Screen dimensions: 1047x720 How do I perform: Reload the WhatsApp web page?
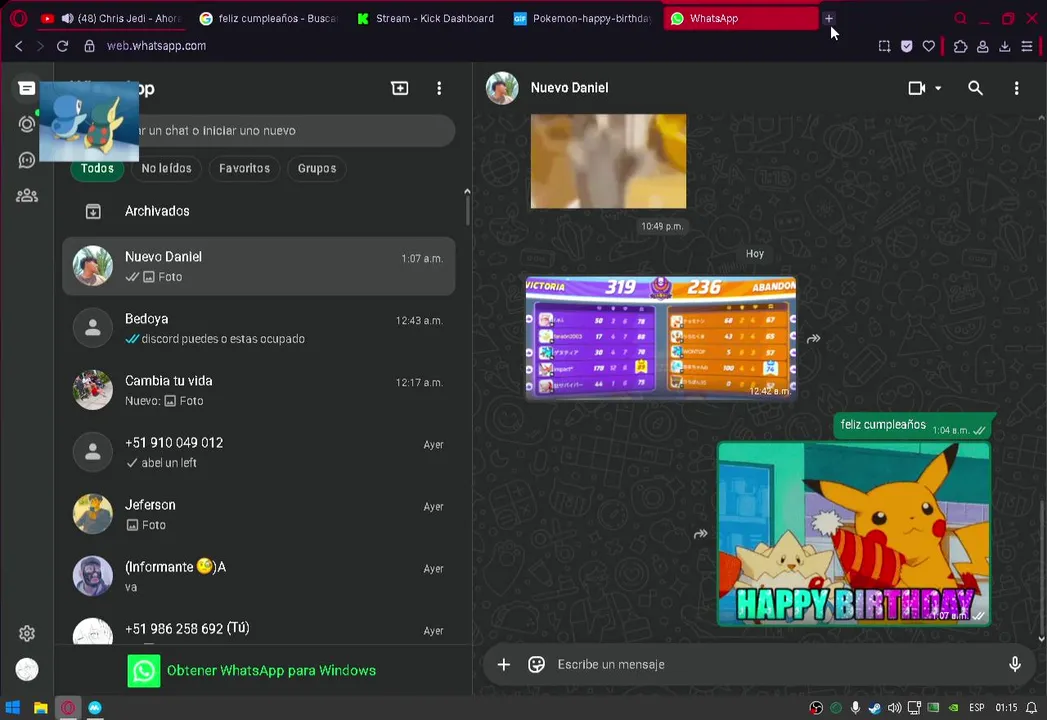pos(62,45)
